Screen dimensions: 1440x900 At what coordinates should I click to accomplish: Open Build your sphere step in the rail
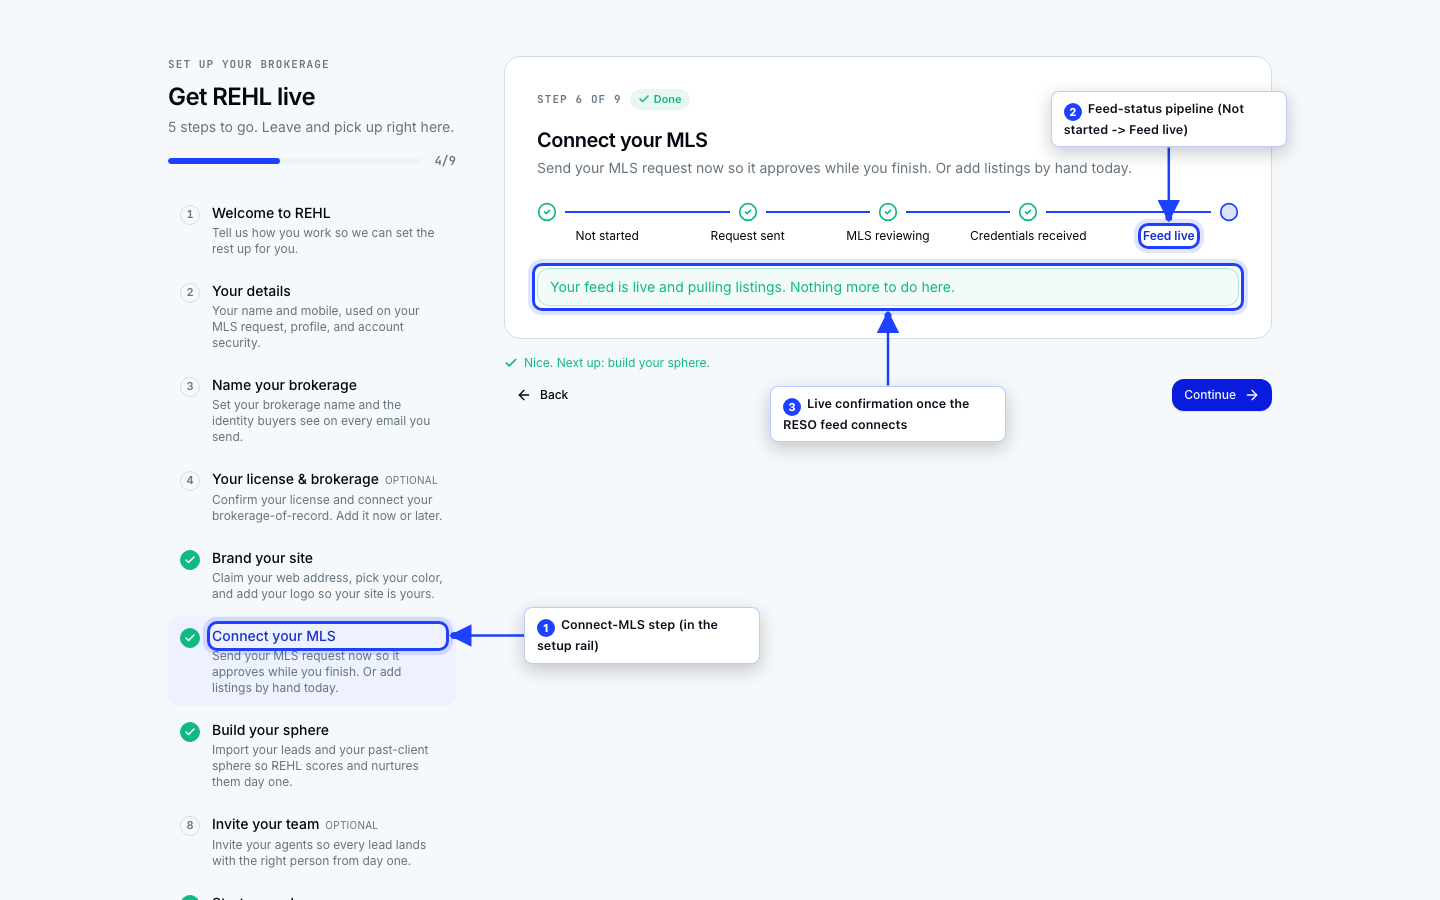pos(312,756)
